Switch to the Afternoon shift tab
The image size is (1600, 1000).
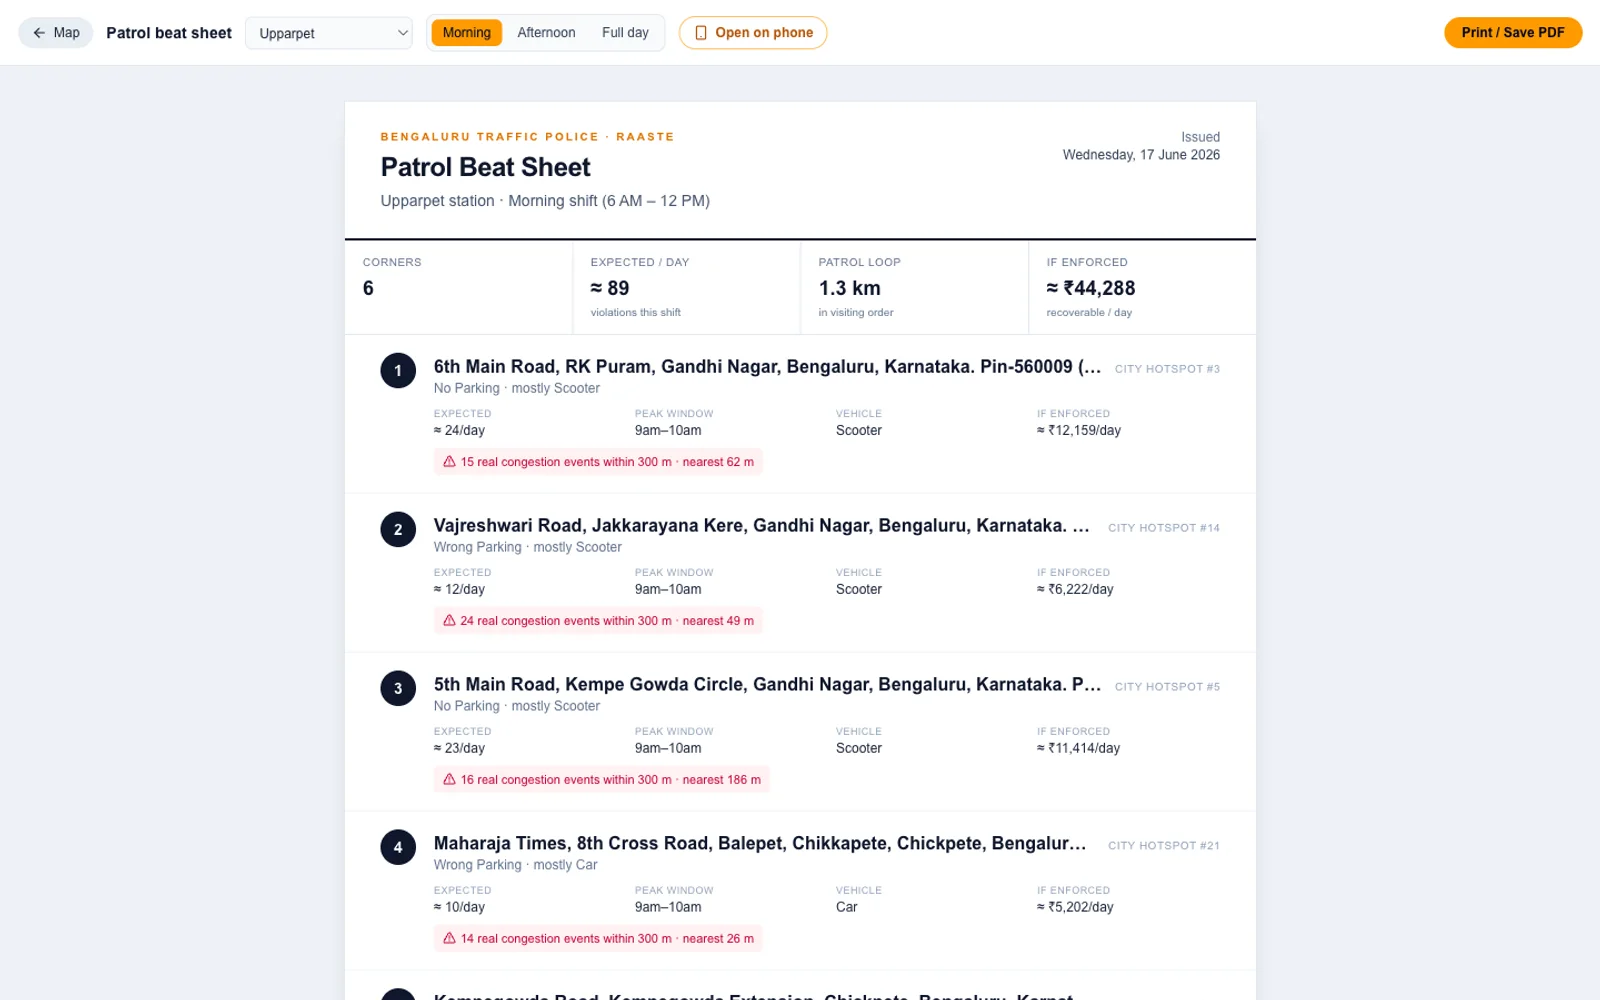(x=546, y=33)
